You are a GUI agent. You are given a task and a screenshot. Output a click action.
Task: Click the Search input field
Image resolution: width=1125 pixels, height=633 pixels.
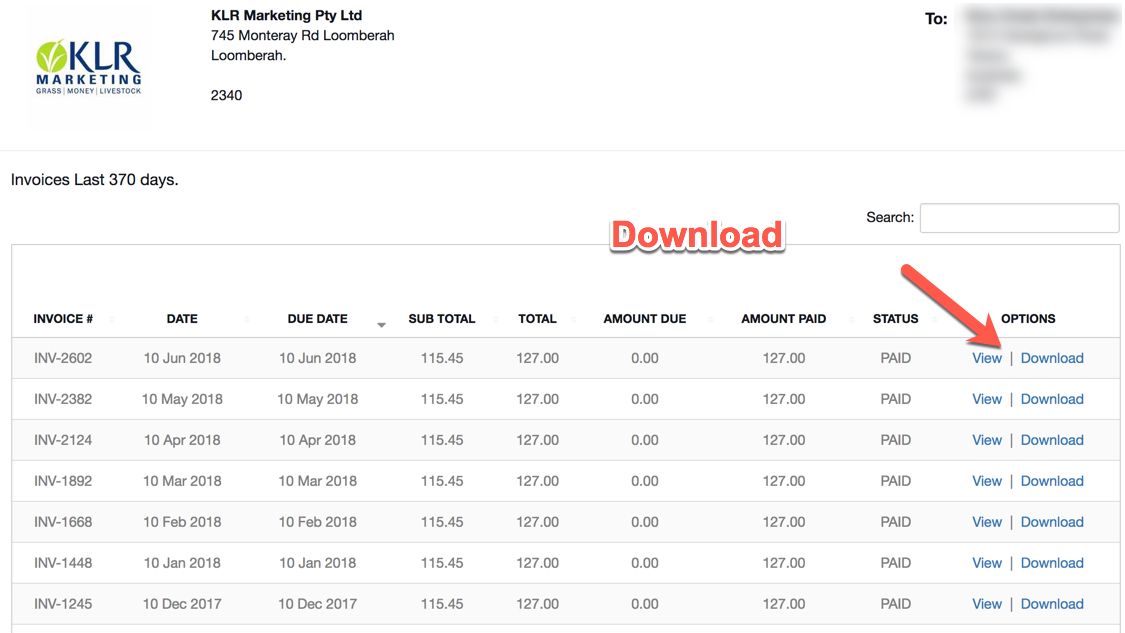click(x=1019, y=218)
